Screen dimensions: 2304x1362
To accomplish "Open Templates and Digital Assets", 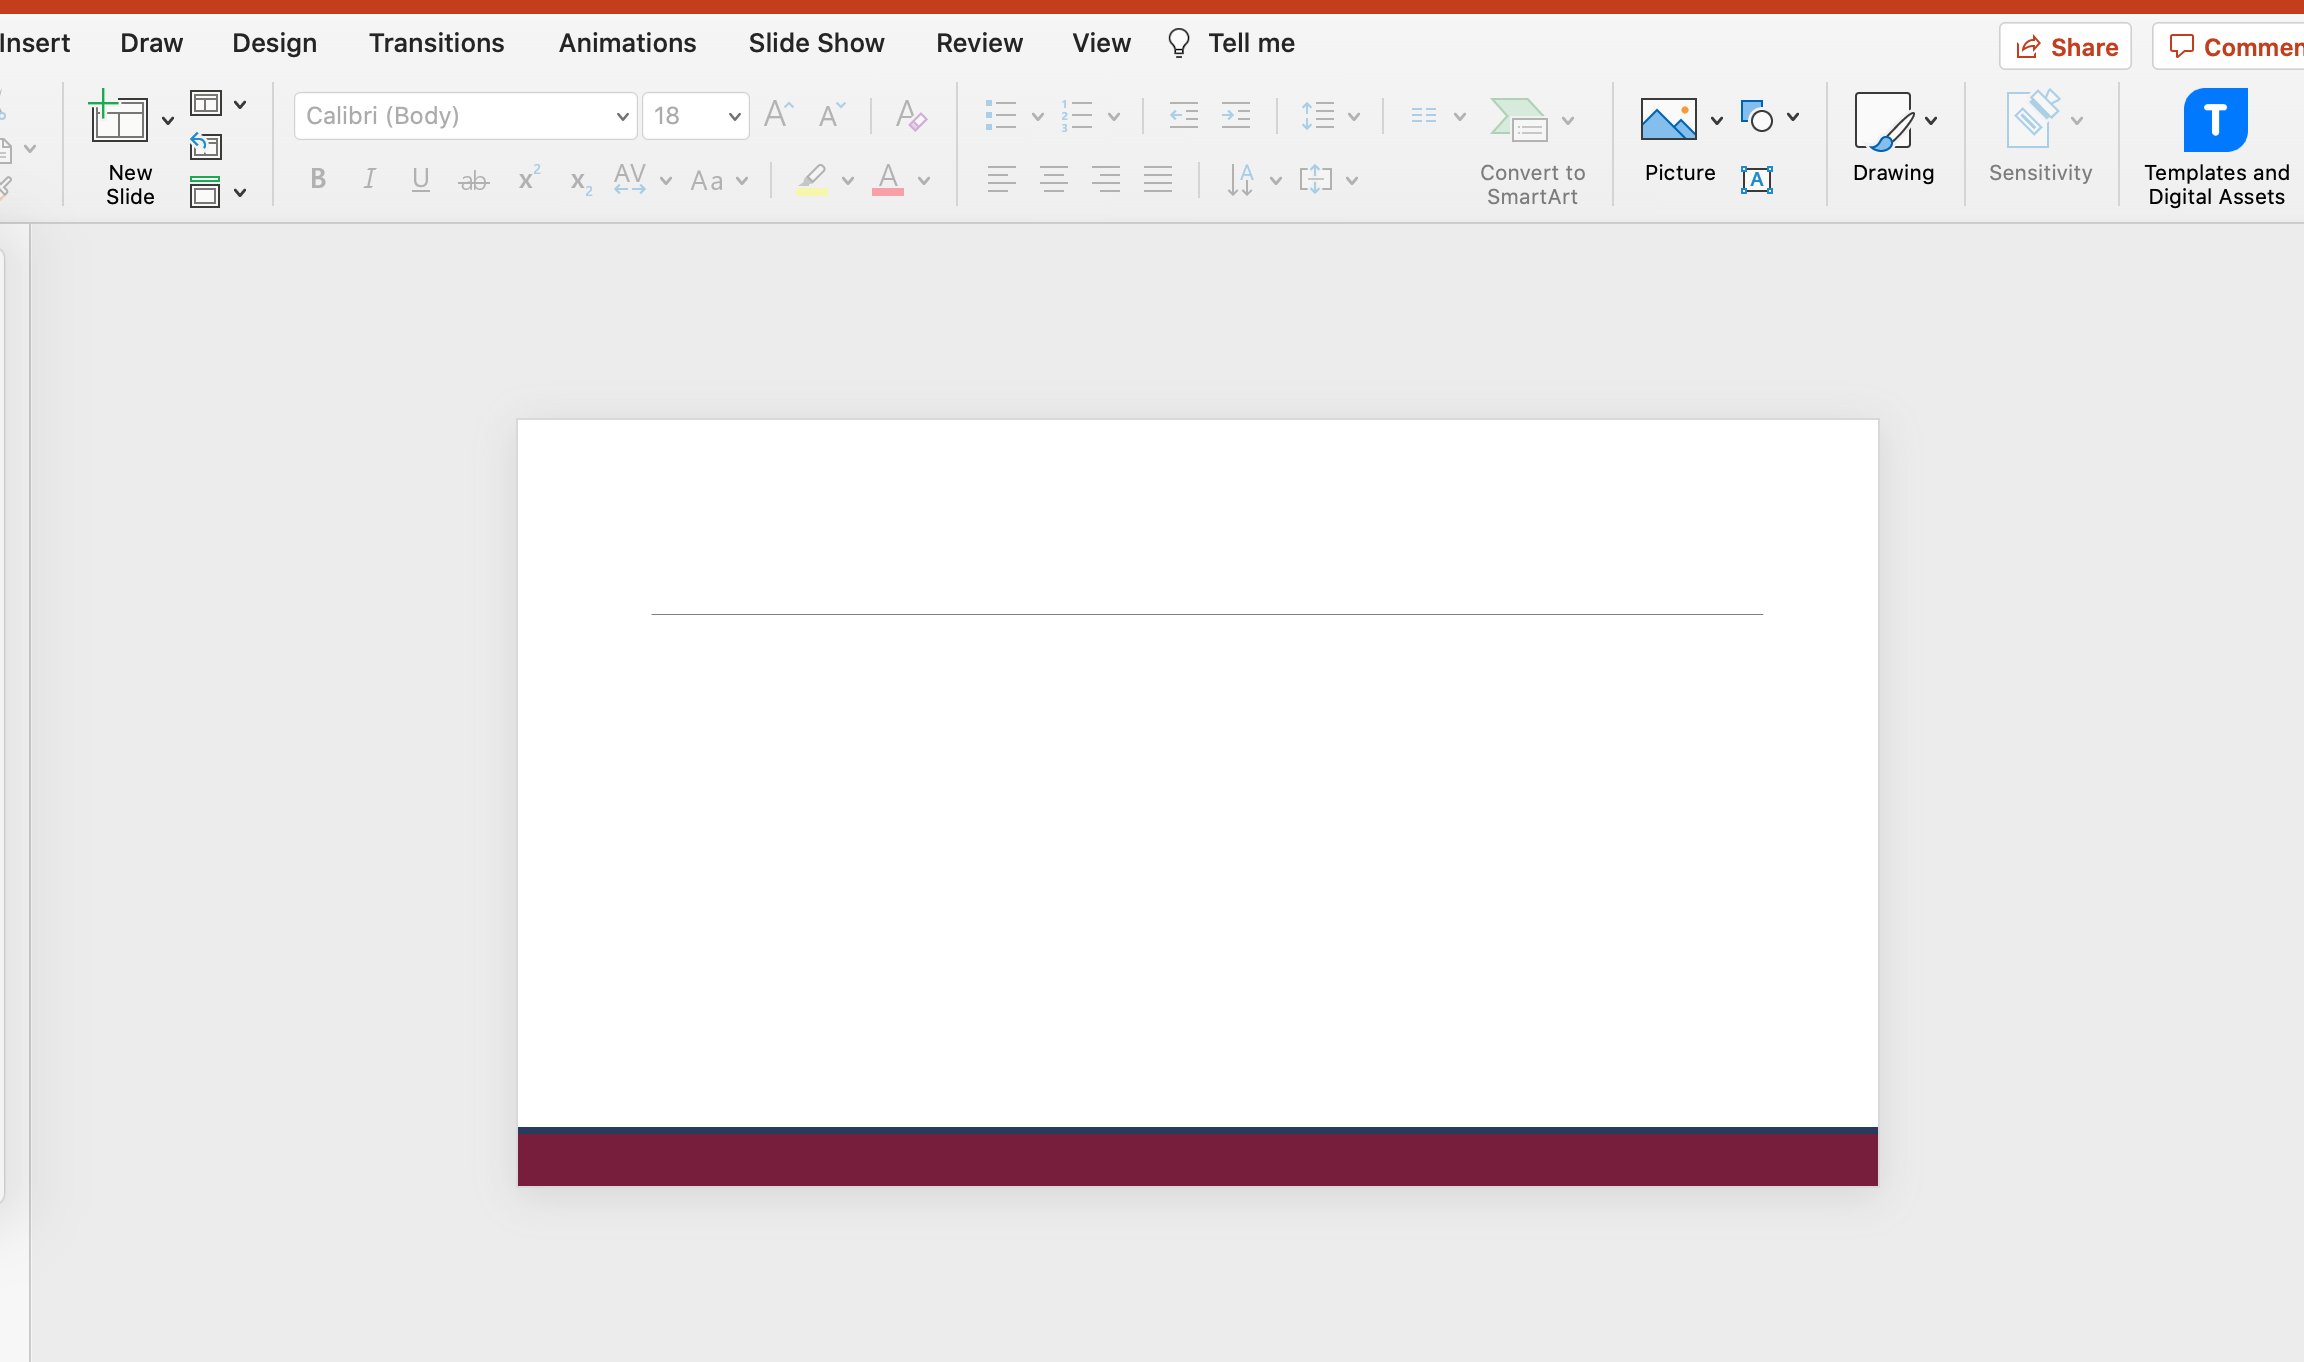I will [x=2215, y=120].
